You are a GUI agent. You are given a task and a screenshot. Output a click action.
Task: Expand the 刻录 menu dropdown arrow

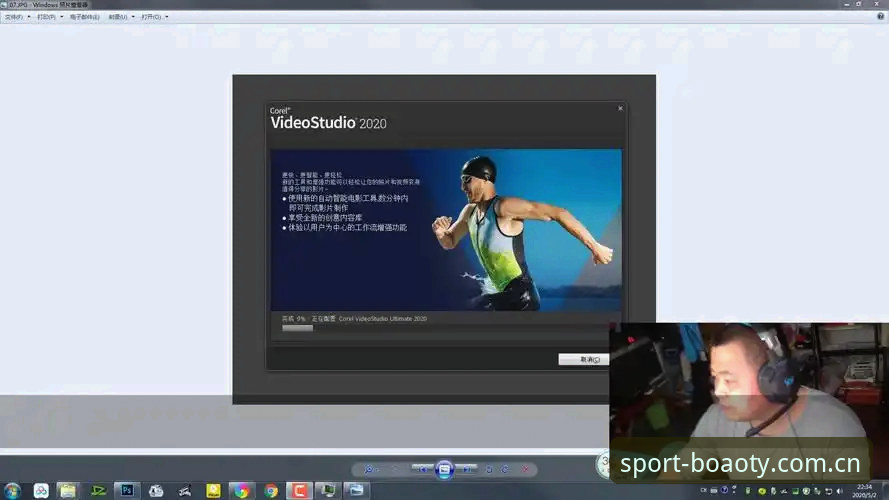133,17
